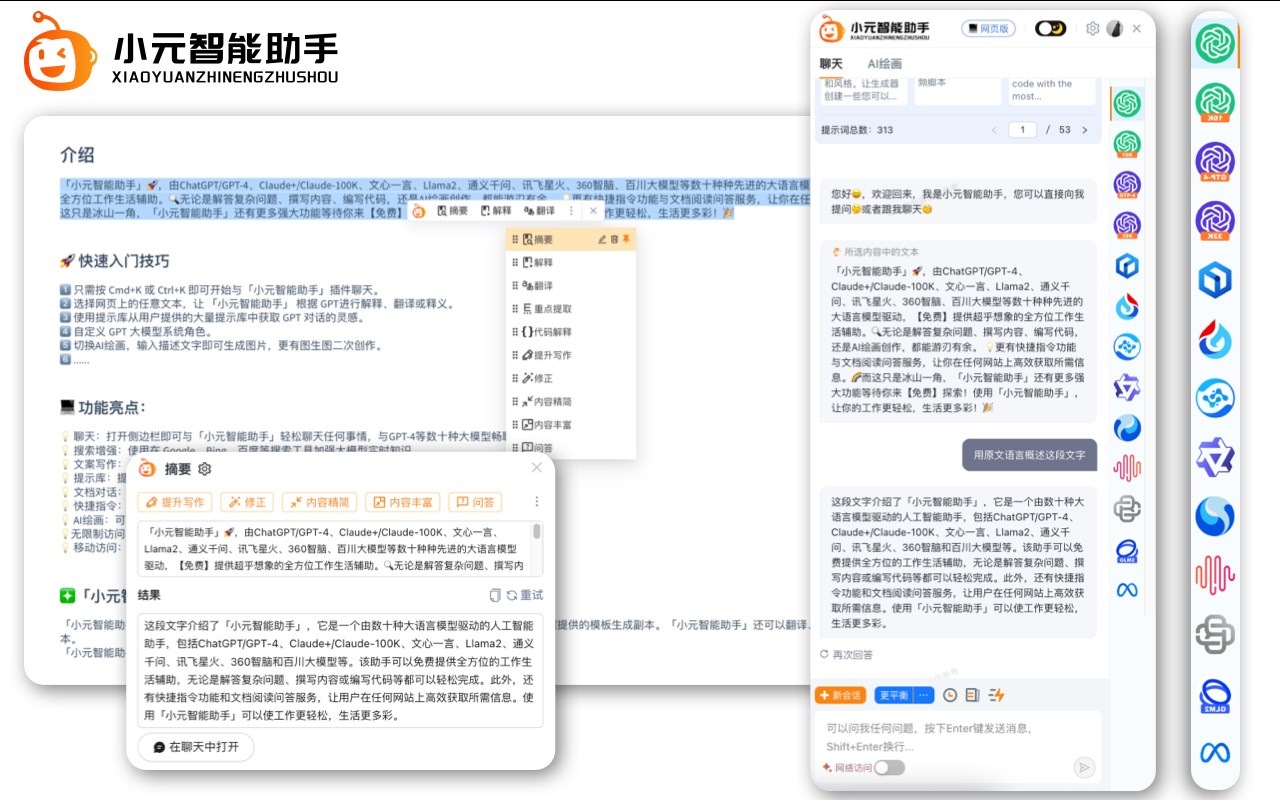The height and width of the screenshot is (800, 1280).
Task: Switch to the AI绘画 tab
Action: [884, 64]
